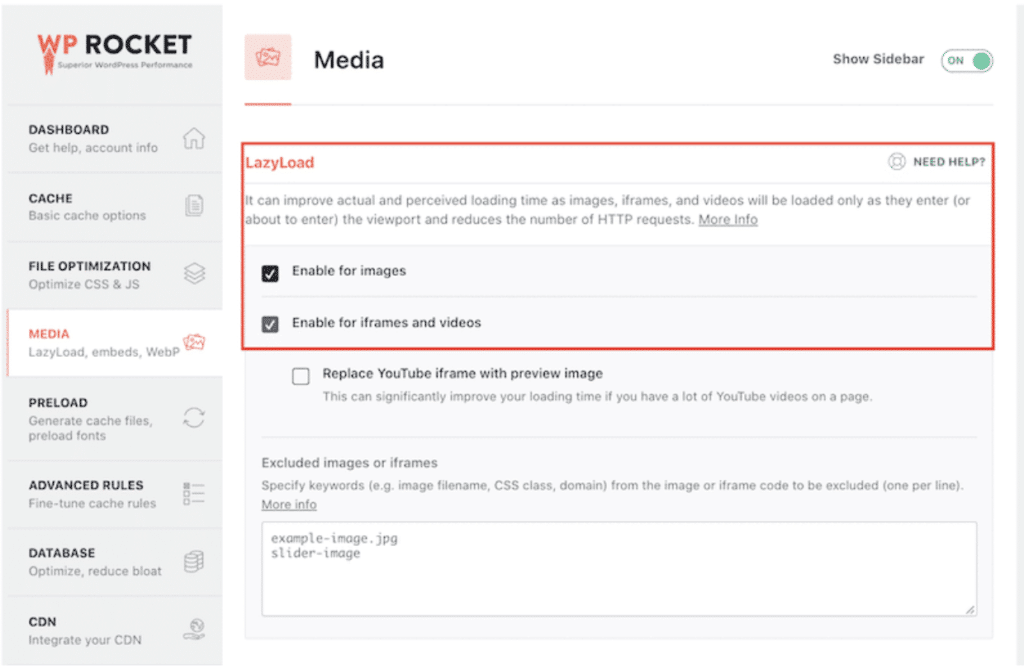Screen dimensions: 1024x669
Task: Toggle the Show Sidebar switch off
Action: pos(967,60)
